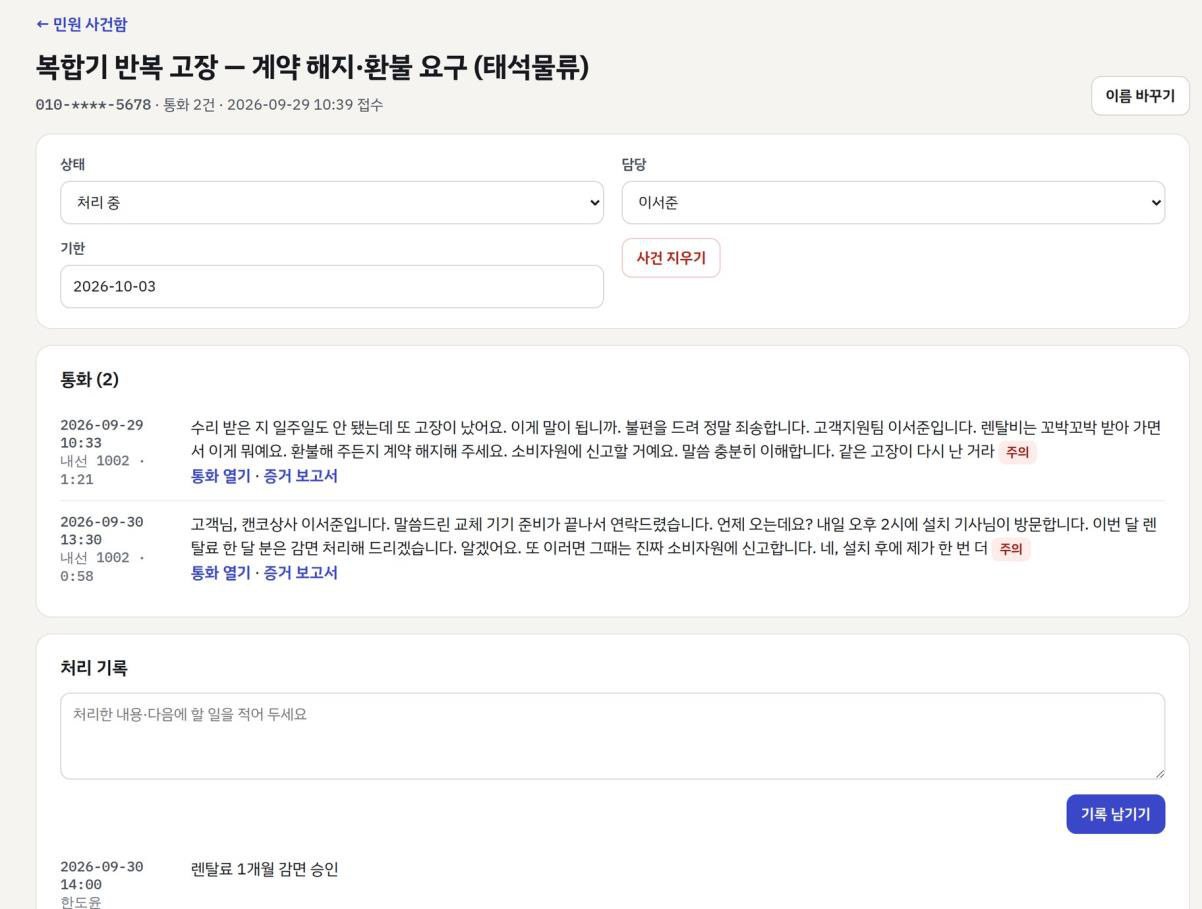Go back to 민원 사건함

[81, 24]
